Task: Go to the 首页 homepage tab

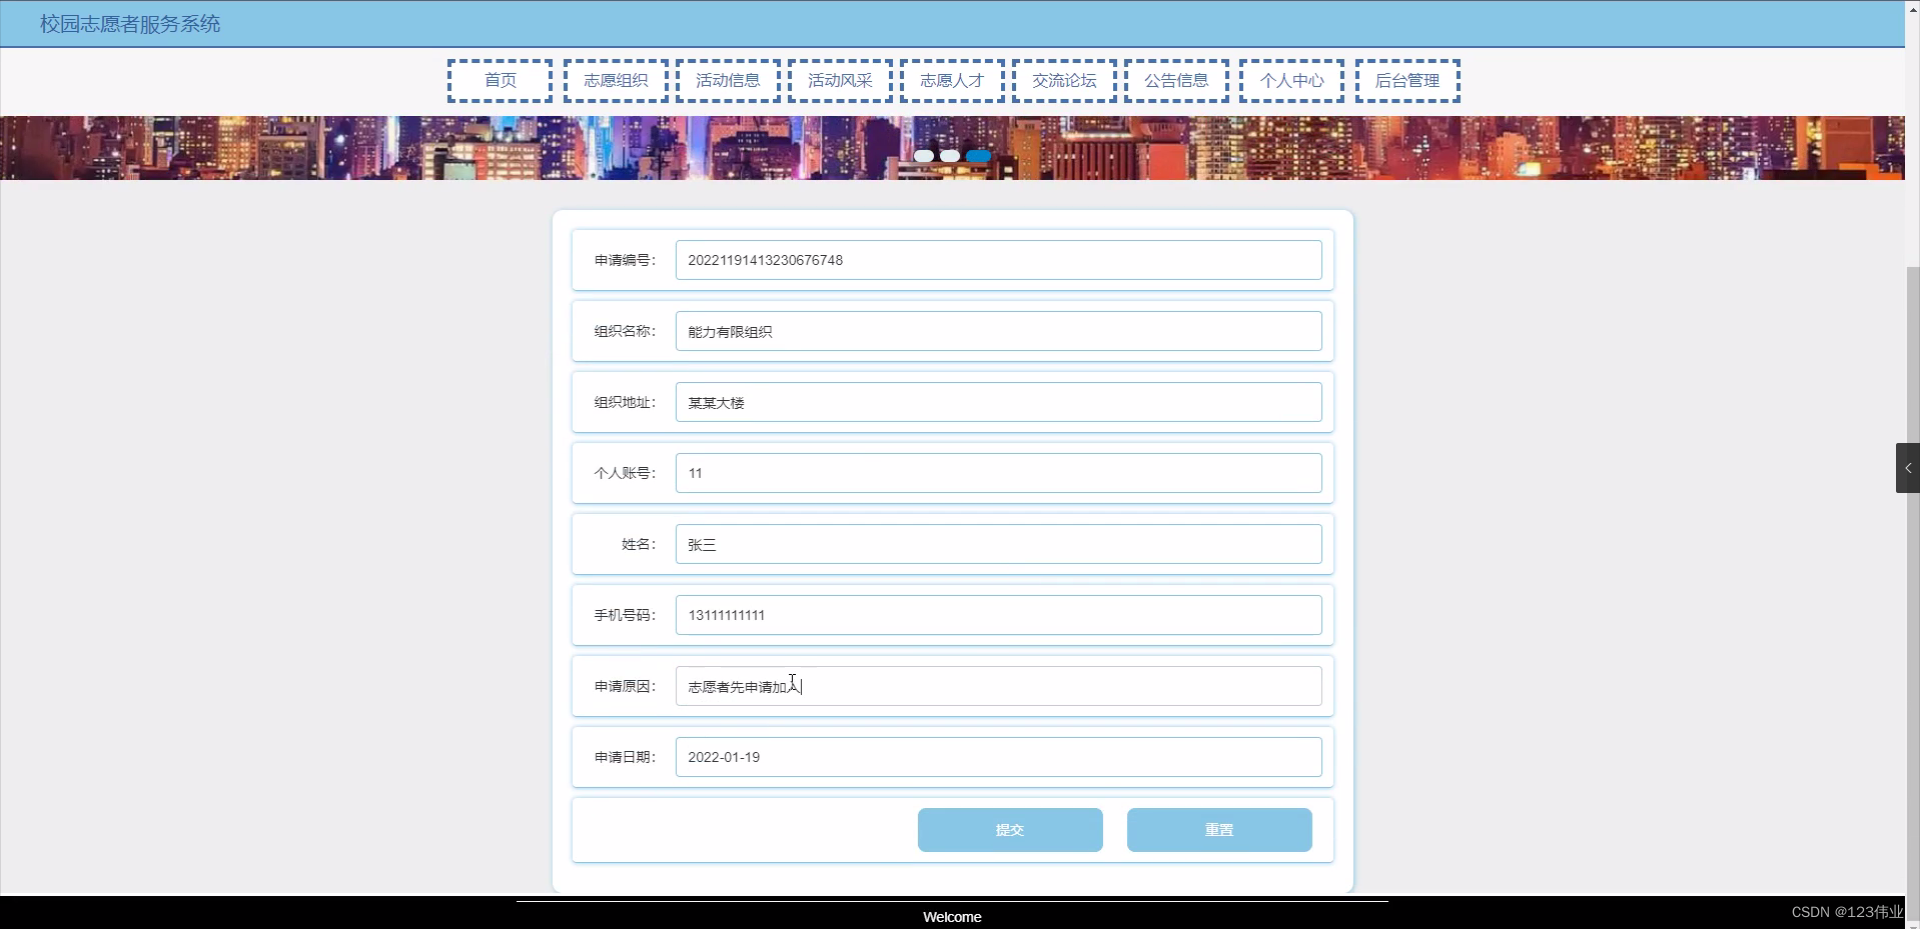Action: [500, 81]
